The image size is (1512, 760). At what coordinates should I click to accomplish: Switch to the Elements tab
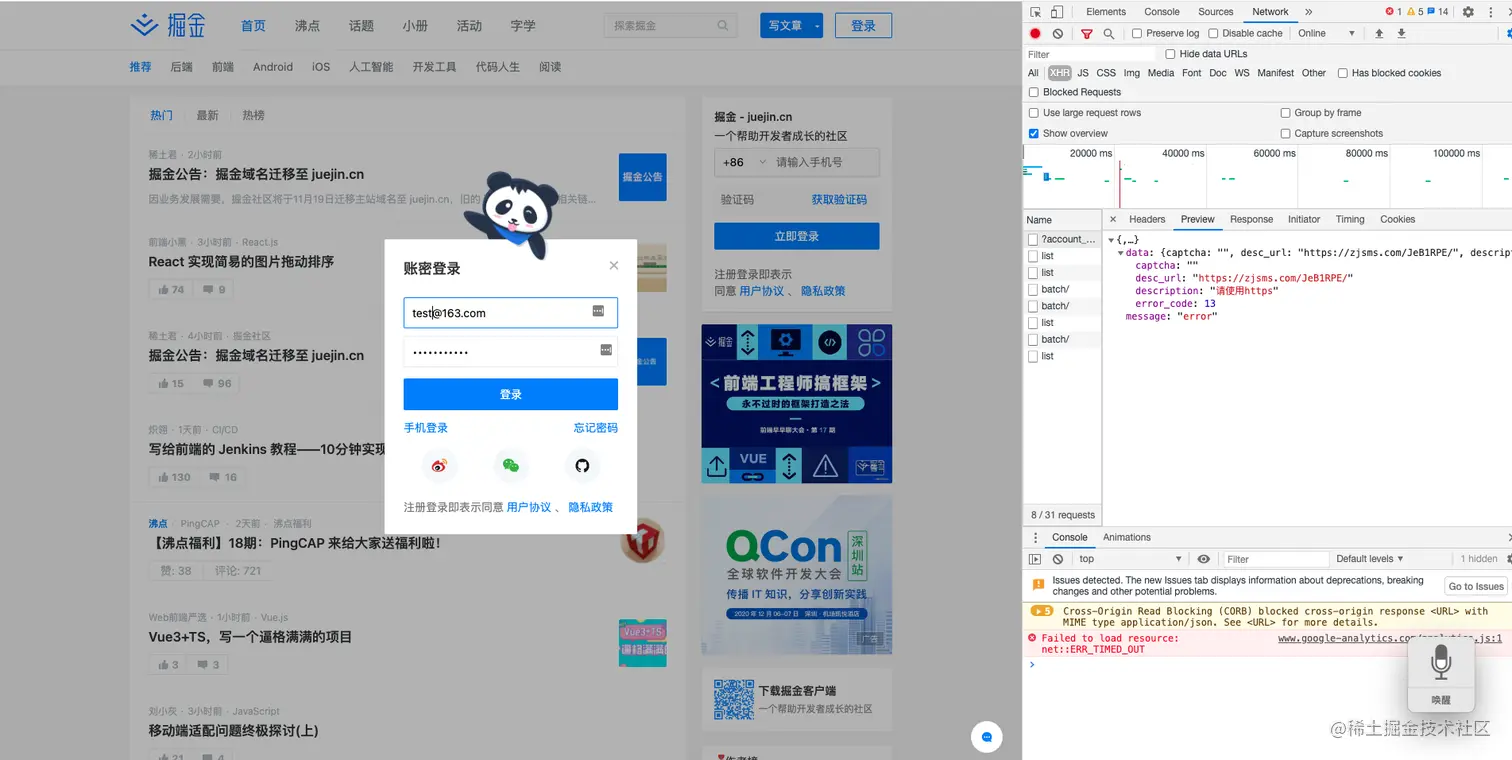1106,12
